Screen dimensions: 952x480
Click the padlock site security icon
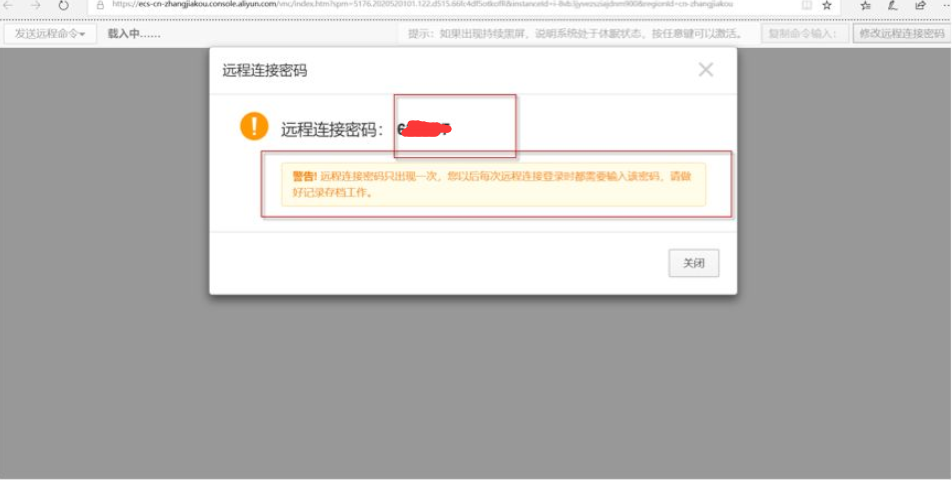[101, 5]
